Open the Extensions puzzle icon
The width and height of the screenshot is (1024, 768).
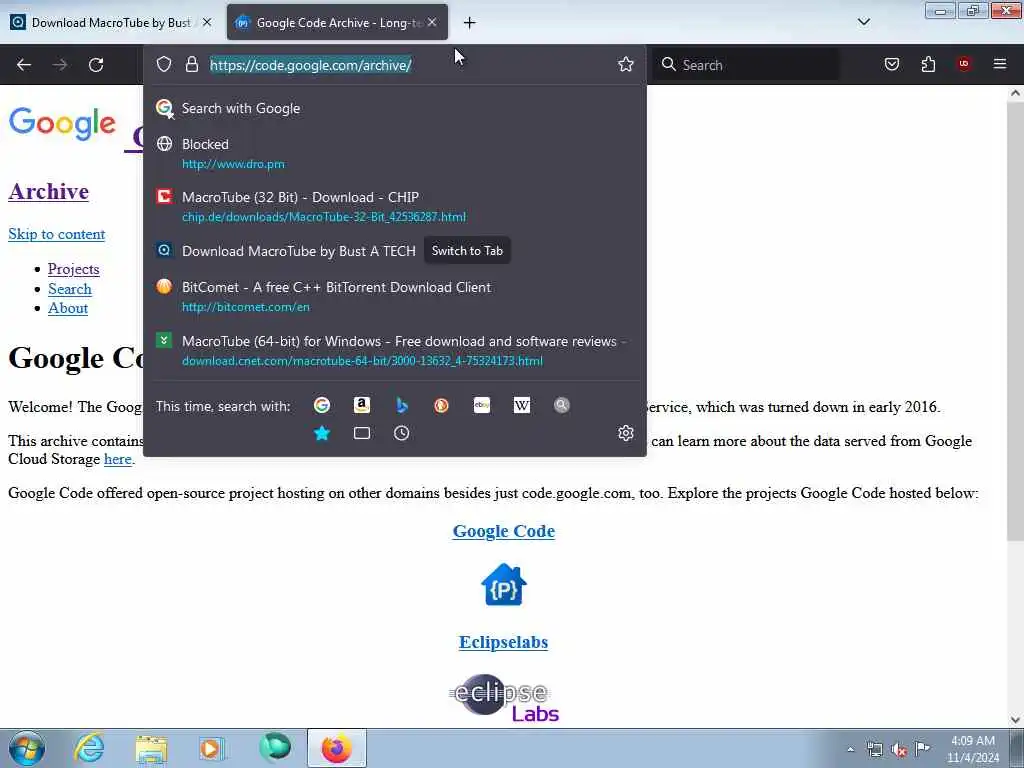[928, 64]
